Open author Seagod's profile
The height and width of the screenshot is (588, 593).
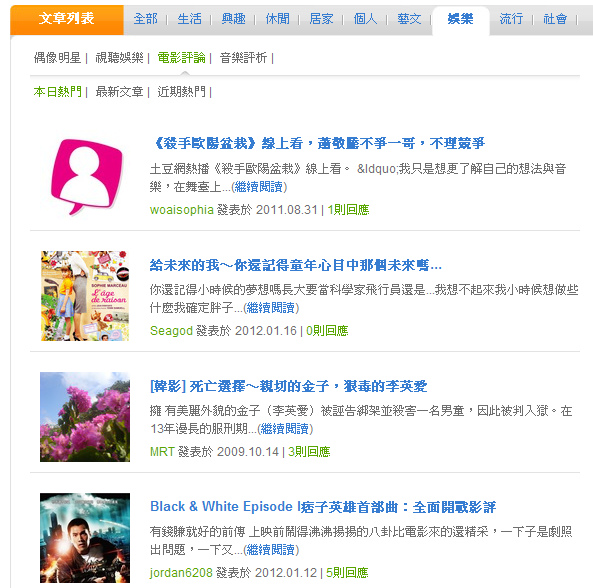[171, 330]
